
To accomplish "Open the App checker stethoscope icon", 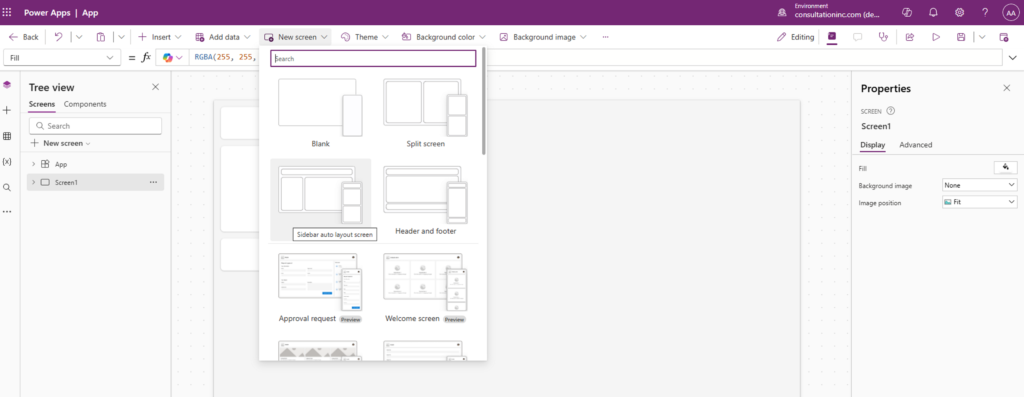I will (884, 37).
